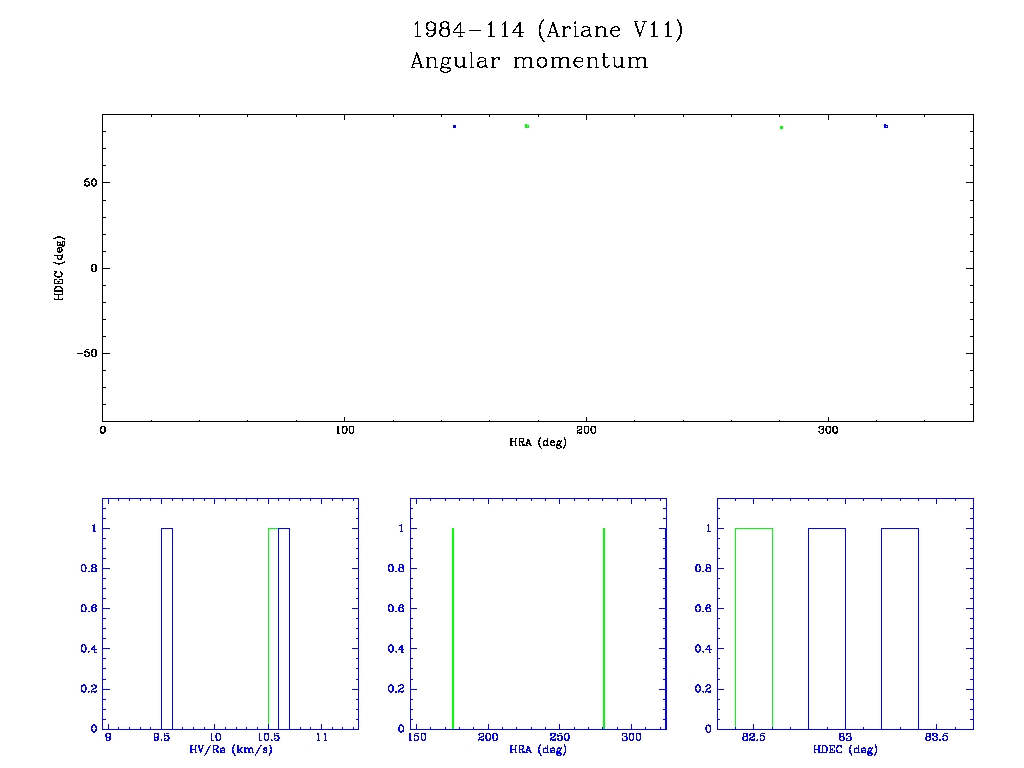Image resolution: width=1024 pixels, height=768 pixels.
Task: Click the HRA (deg) axis label under top plot
Action: click(x=537, y=442)
